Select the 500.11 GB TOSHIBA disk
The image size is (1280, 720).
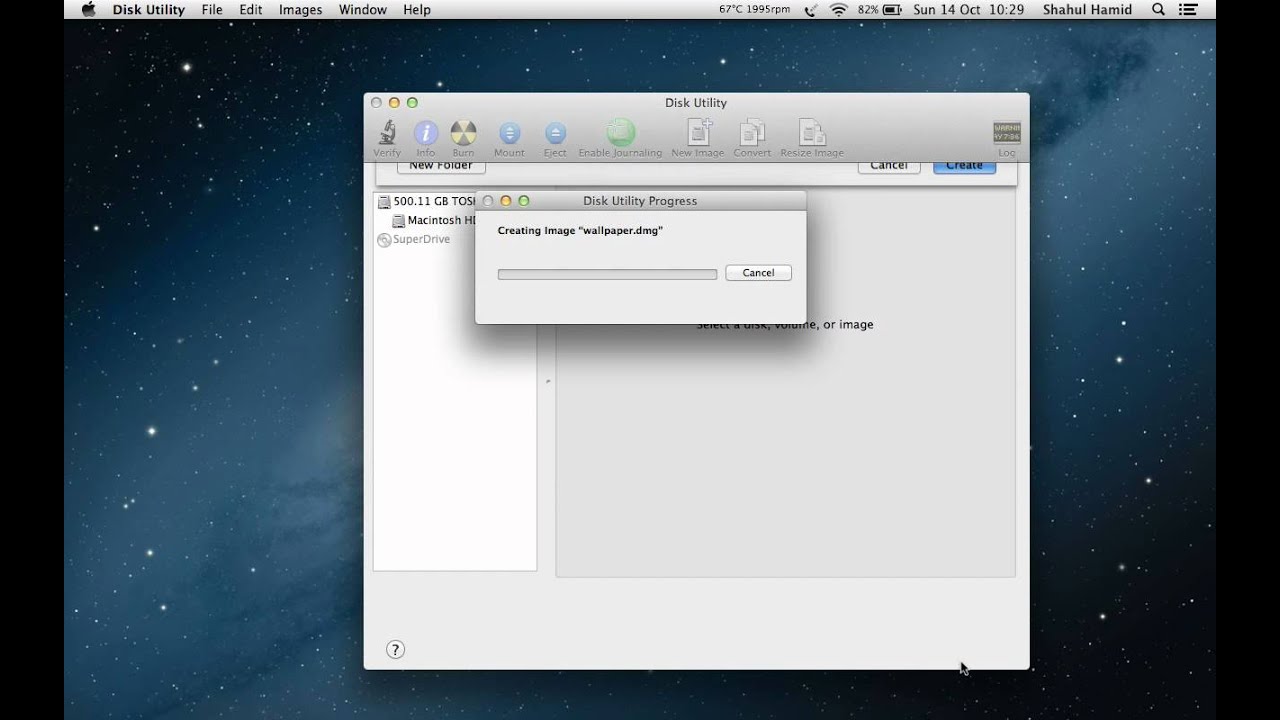(426, 201)
